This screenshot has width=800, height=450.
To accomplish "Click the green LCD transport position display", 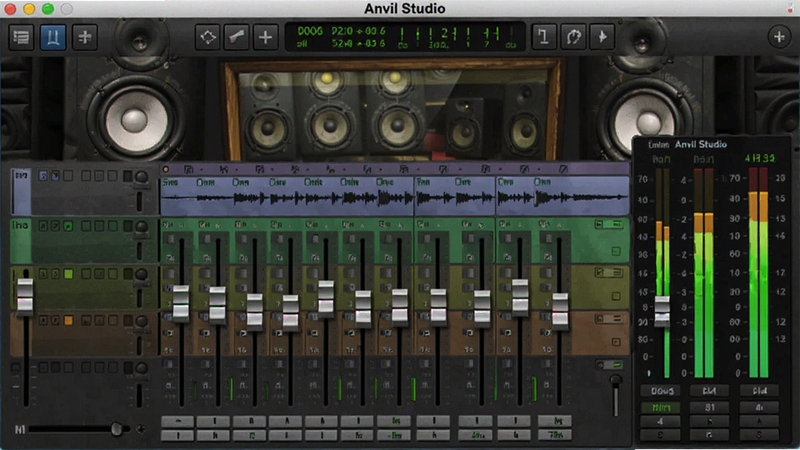I will [405, 37].
